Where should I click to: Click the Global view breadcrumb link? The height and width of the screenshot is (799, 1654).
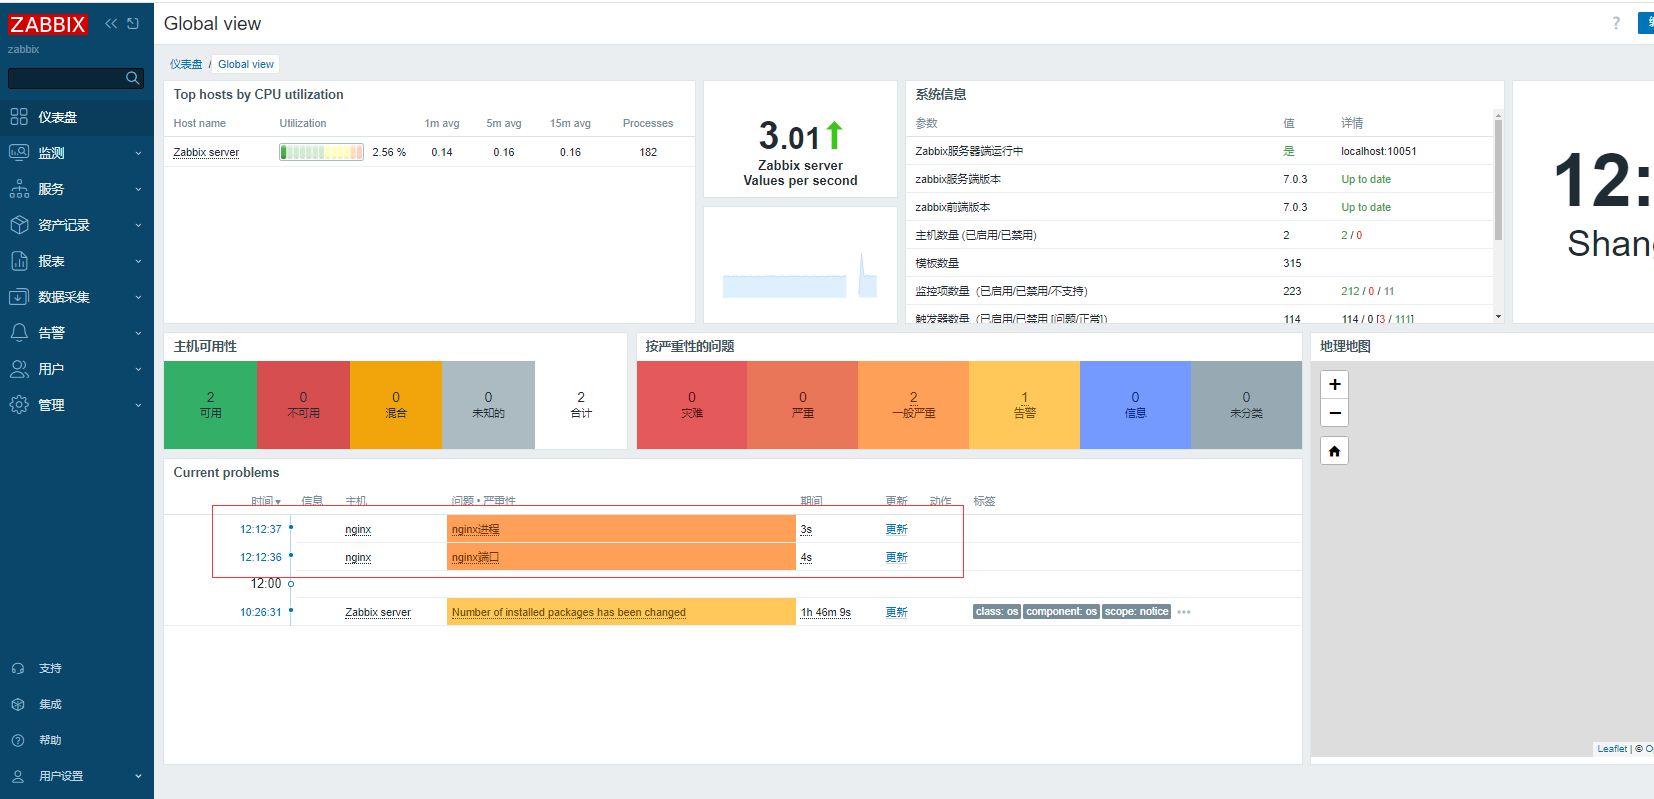click(x=246, y=64)
